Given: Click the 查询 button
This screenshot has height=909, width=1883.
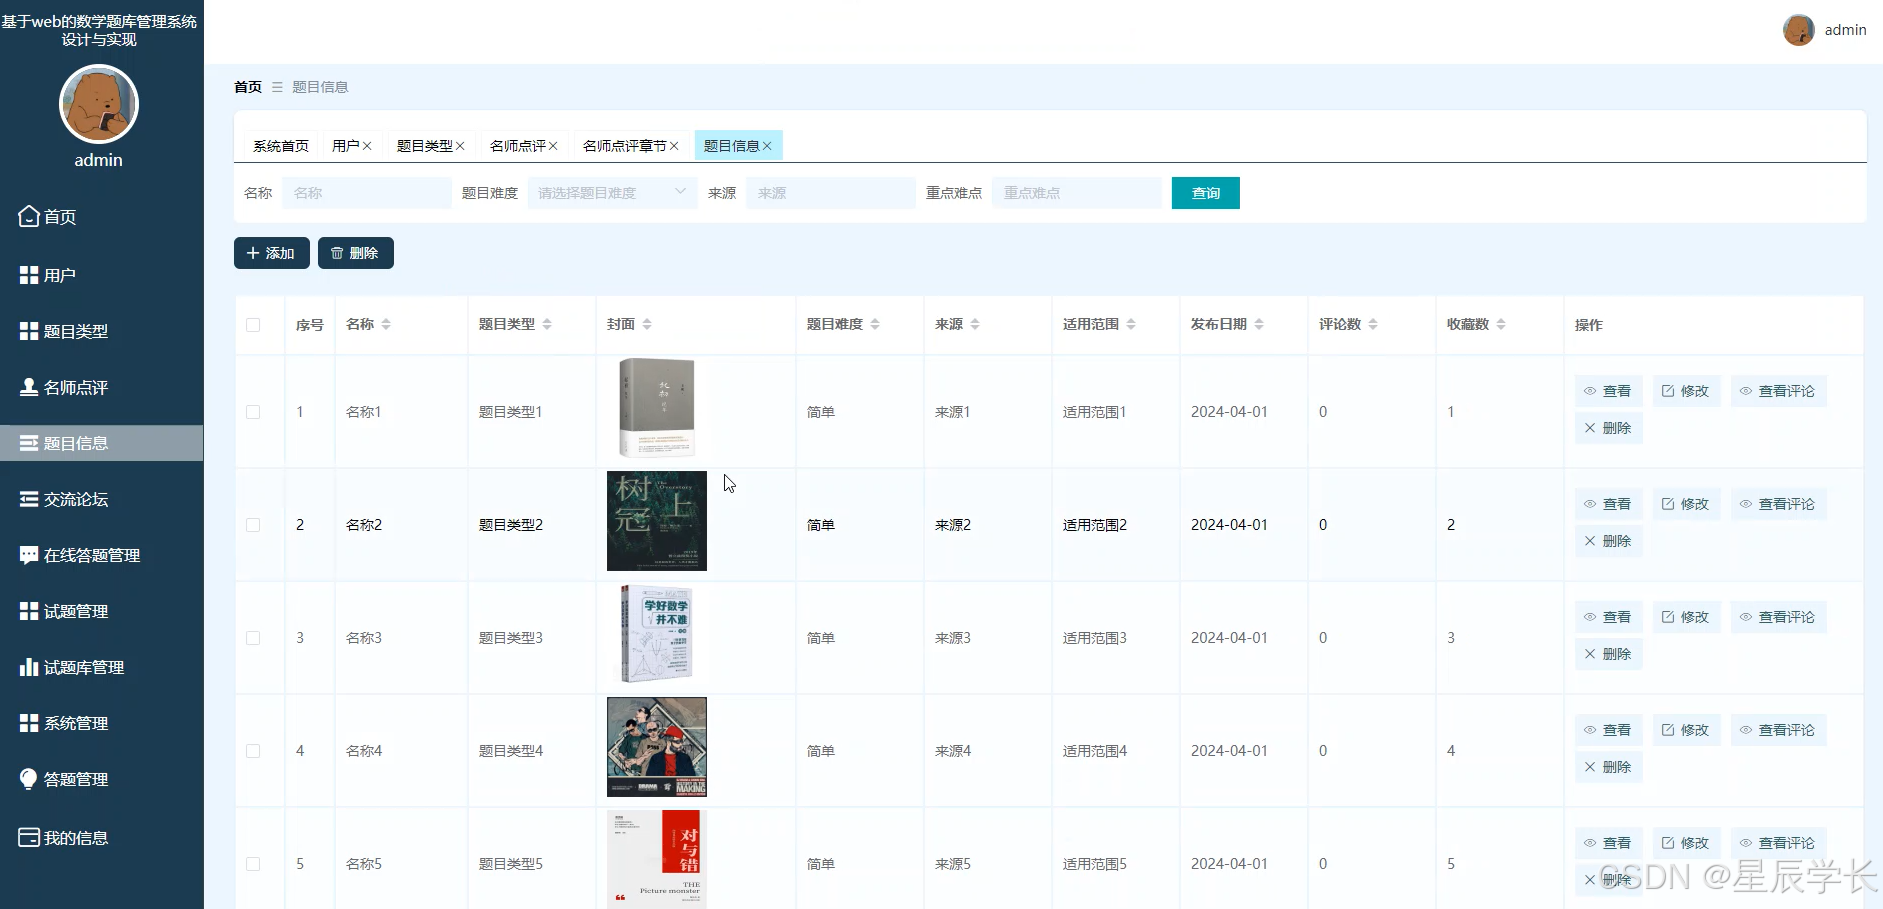Looking at the screenshot, I should coord(1206,193).
